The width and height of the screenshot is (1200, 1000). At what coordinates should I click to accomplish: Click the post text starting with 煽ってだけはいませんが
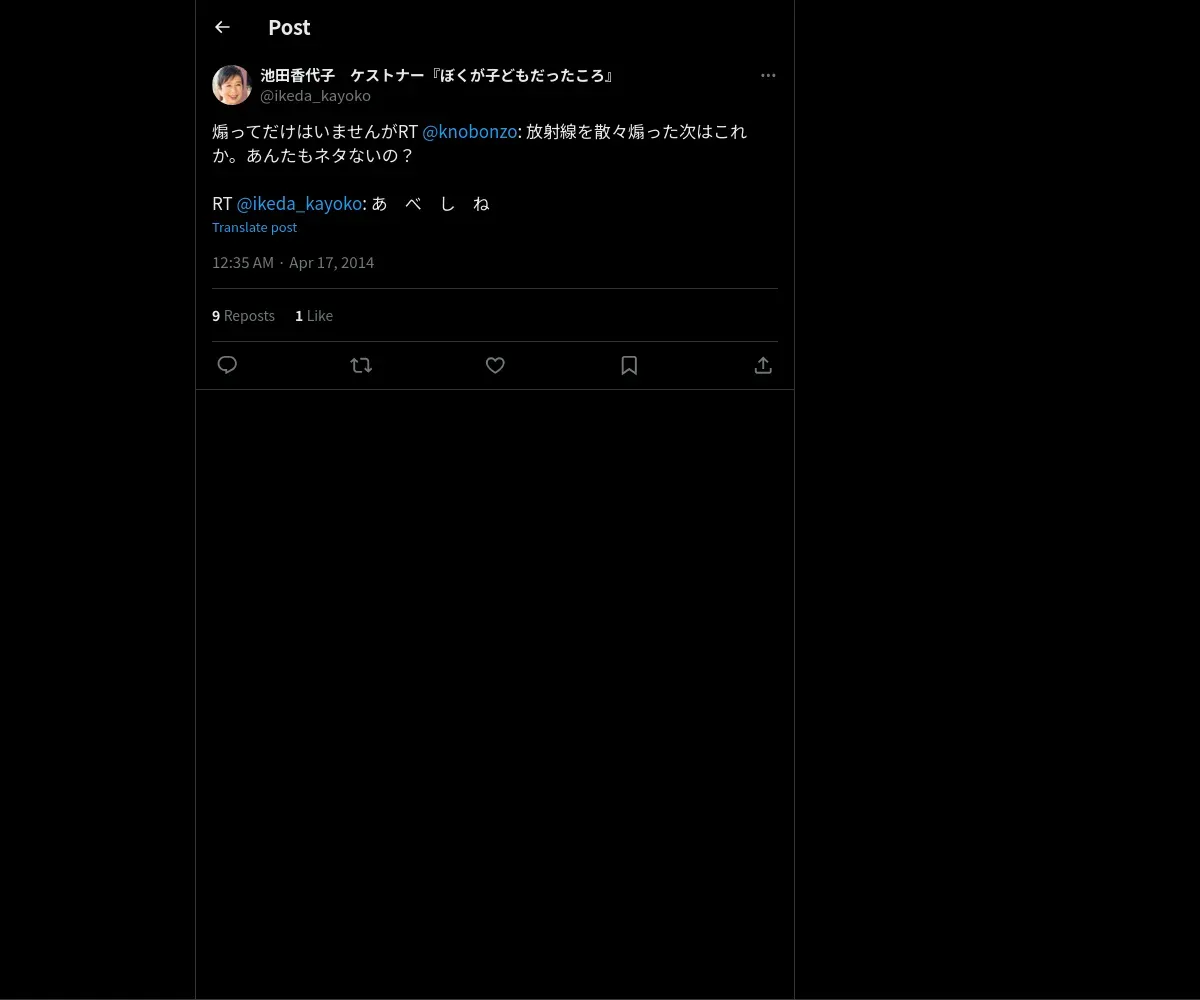(480, 168)
